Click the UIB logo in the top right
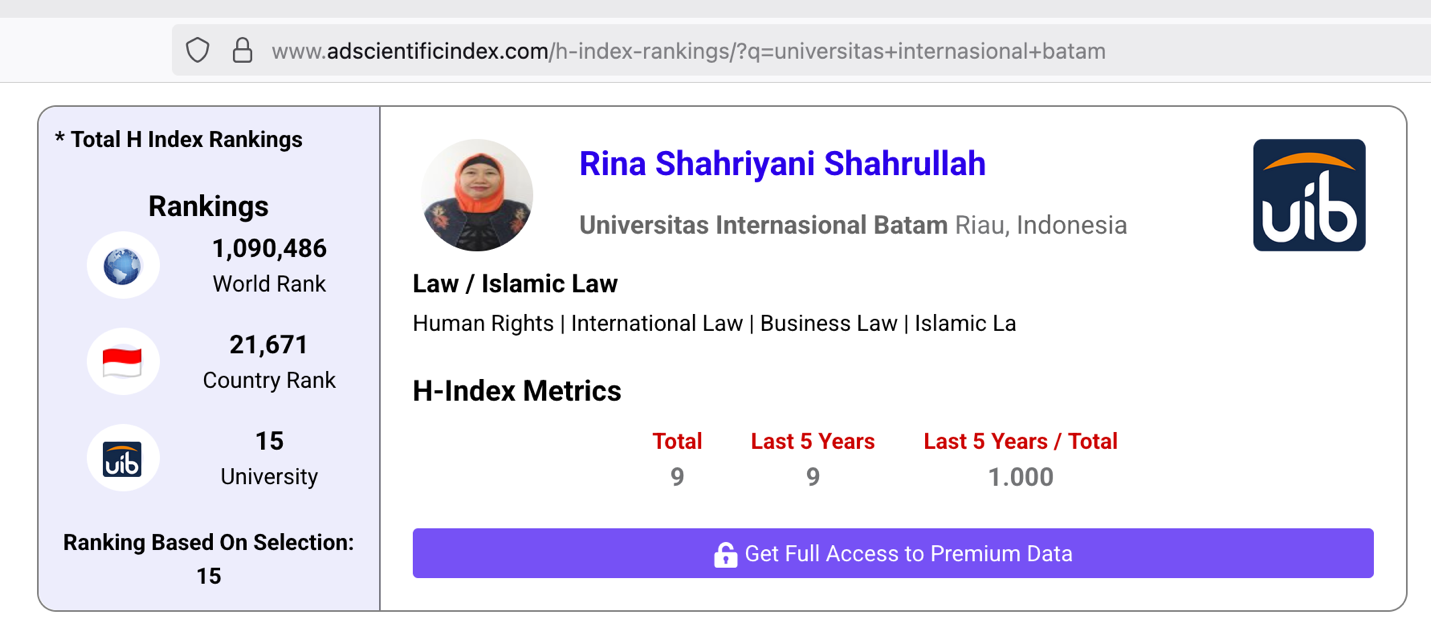 [x=1309, y=194]
